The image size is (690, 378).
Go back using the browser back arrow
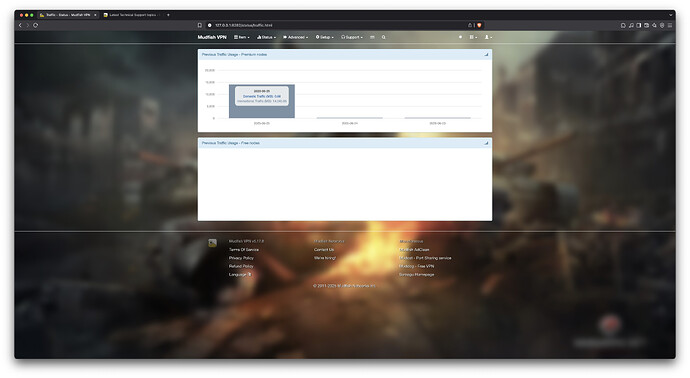[x=20, y=25]
